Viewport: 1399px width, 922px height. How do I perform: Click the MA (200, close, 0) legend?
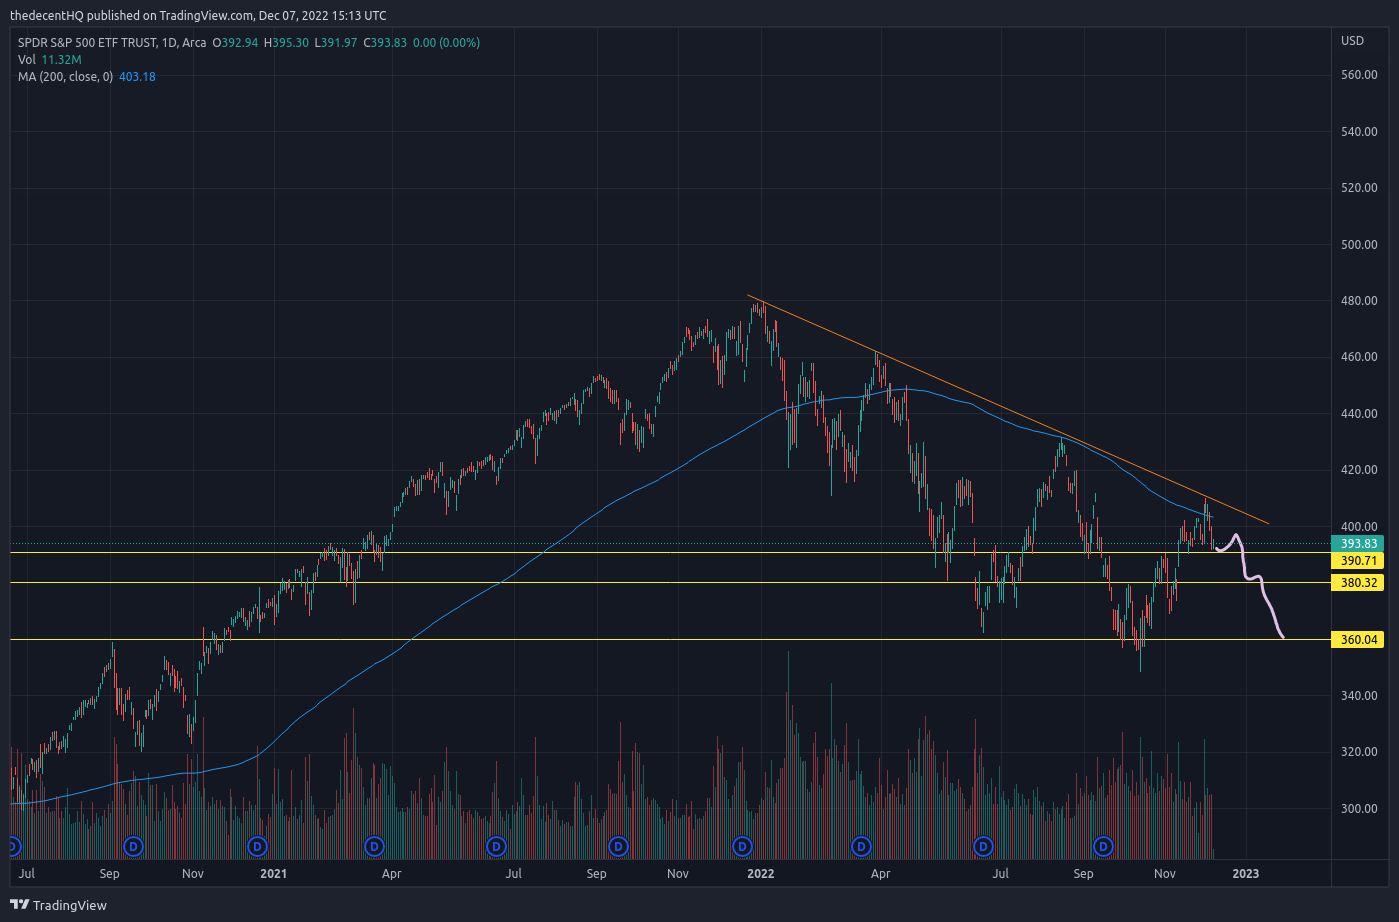point(65,77)
